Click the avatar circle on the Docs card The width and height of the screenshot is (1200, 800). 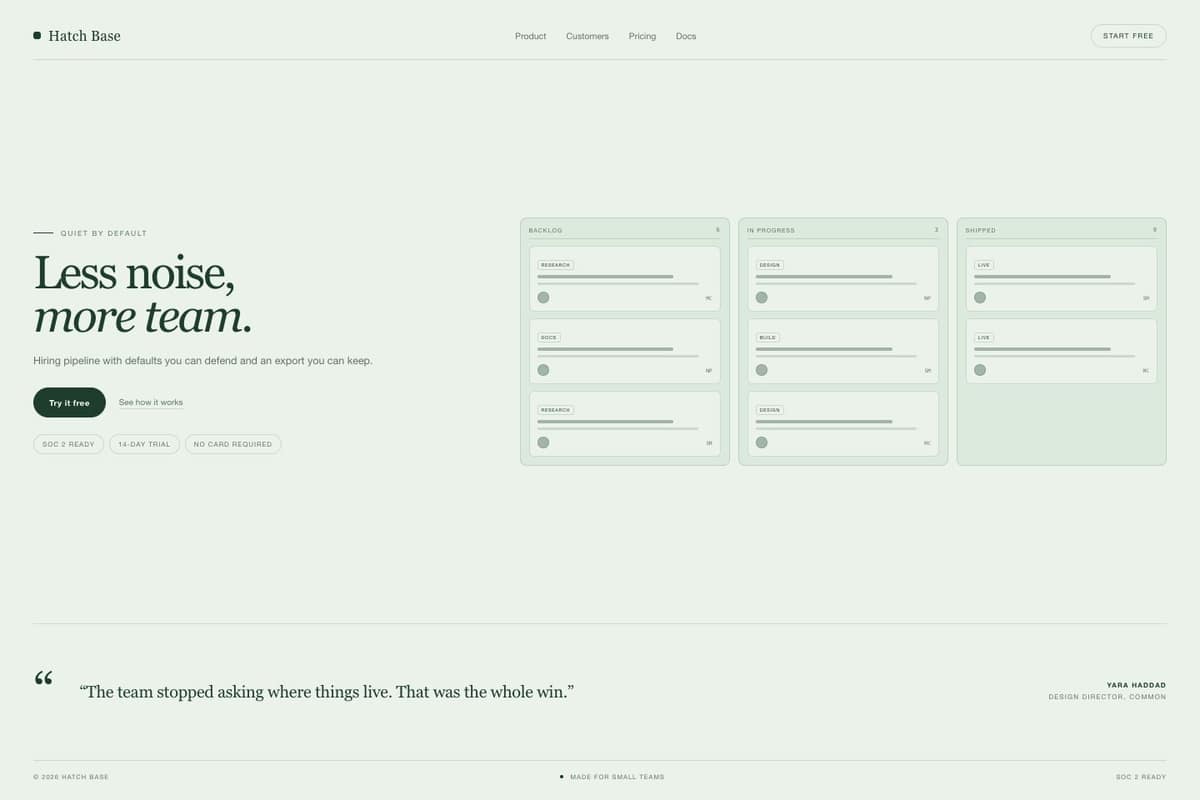pos(543,370)
